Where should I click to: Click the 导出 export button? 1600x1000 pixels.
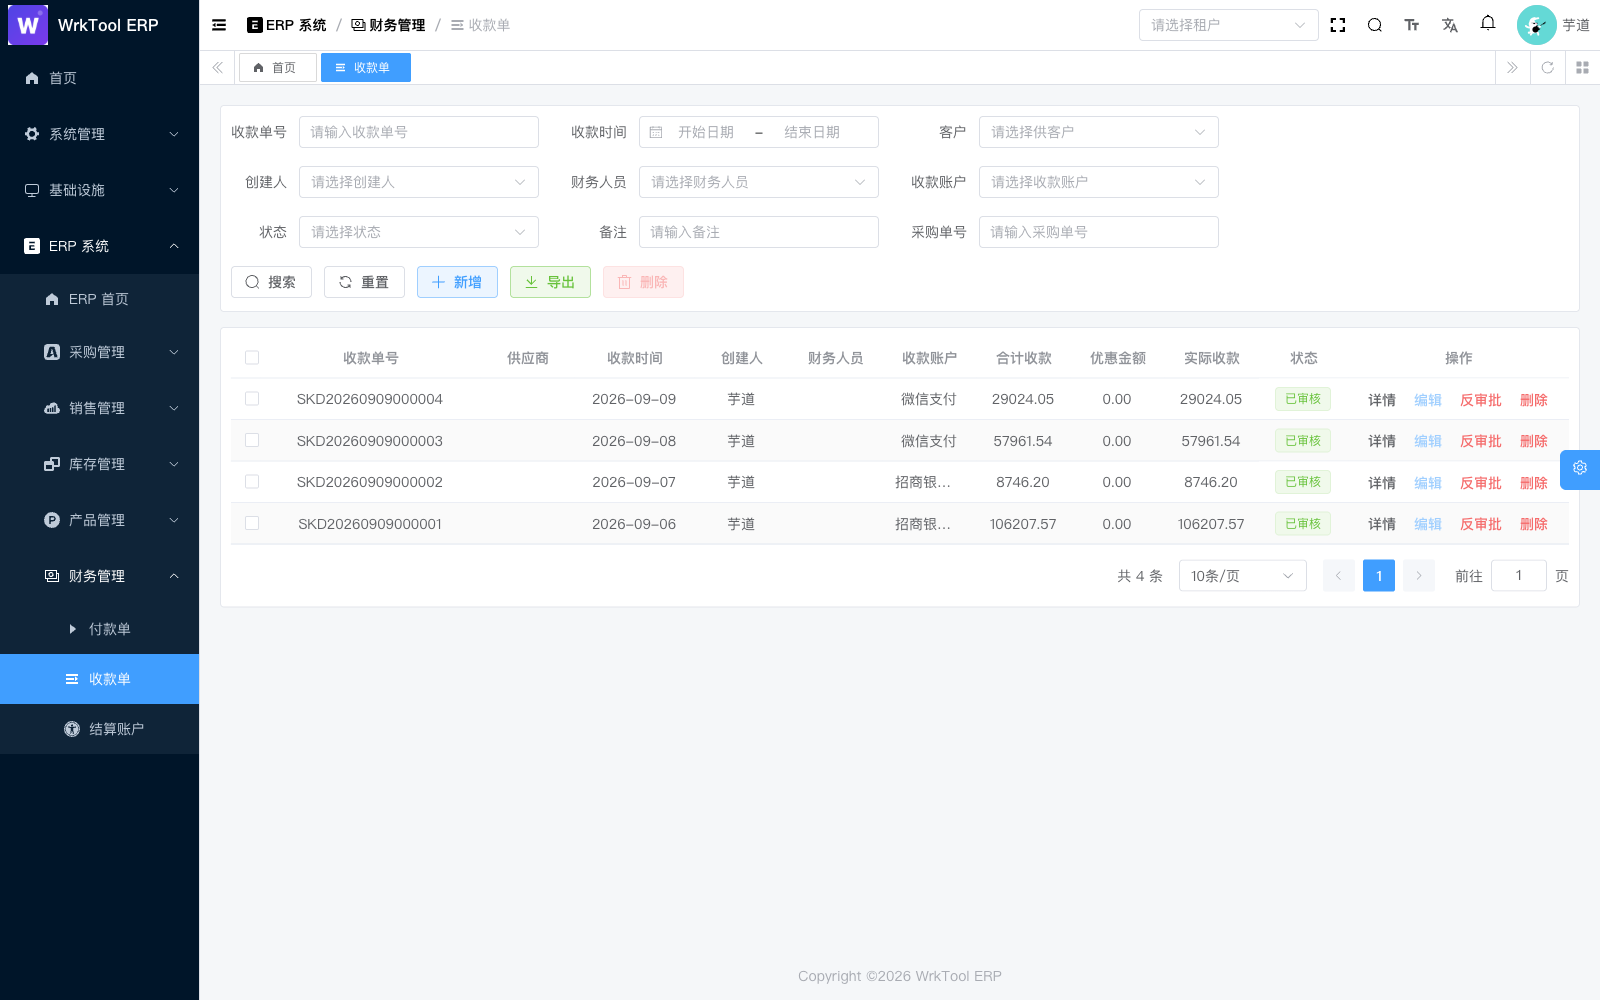550,282
